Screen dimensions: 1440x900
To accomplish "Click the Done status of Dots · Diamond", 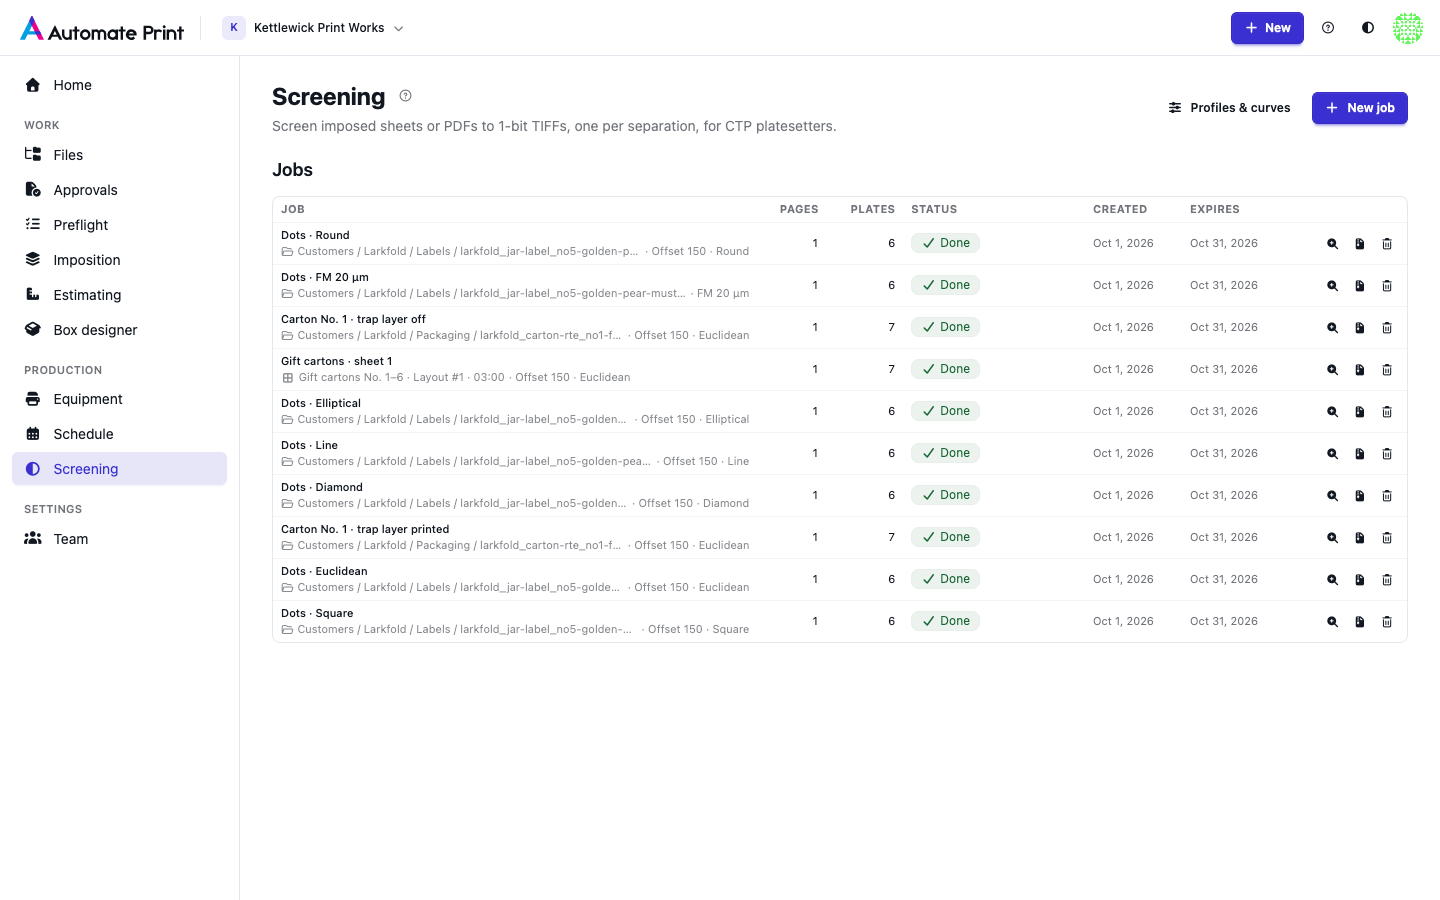I will pos(946,495).
